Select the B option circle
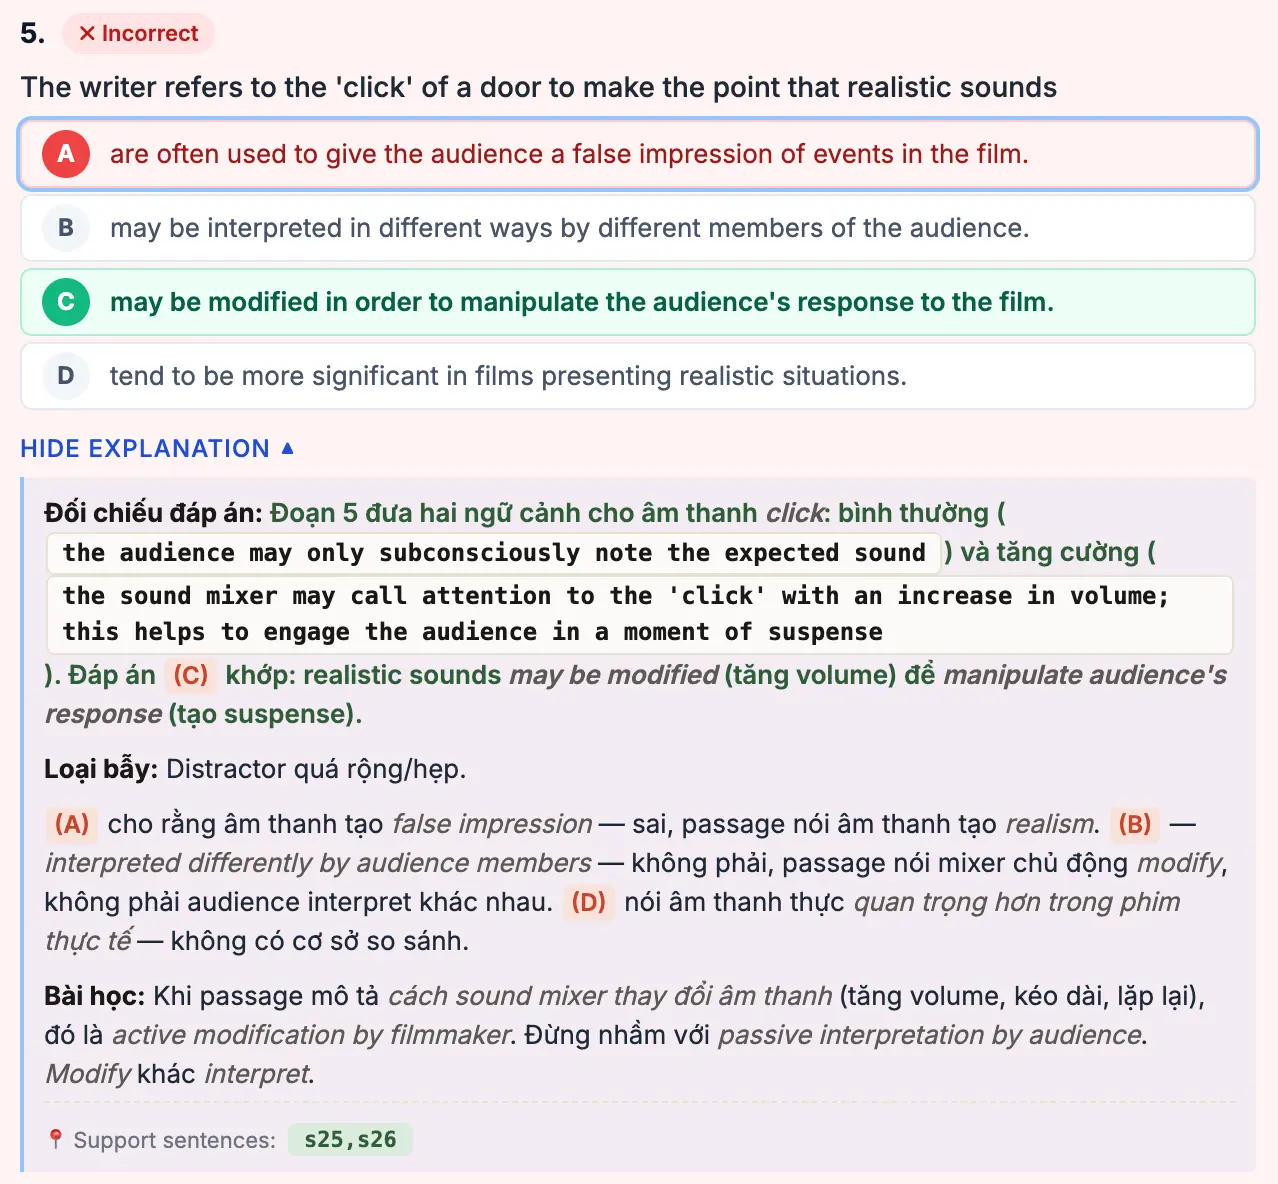The image size is (1278, 1184). click(66, 228)
